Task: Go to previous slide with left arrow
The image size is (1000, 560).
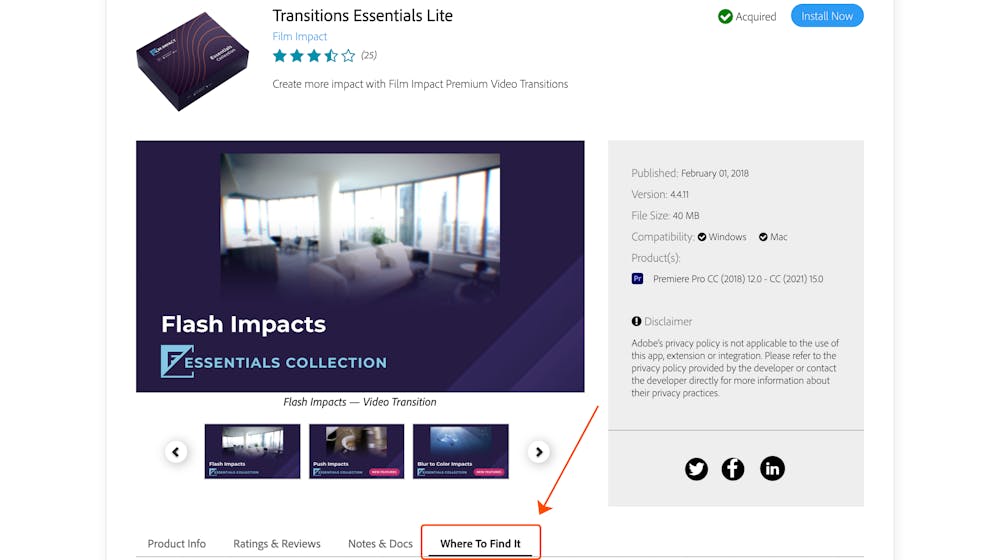Action: 176,452
